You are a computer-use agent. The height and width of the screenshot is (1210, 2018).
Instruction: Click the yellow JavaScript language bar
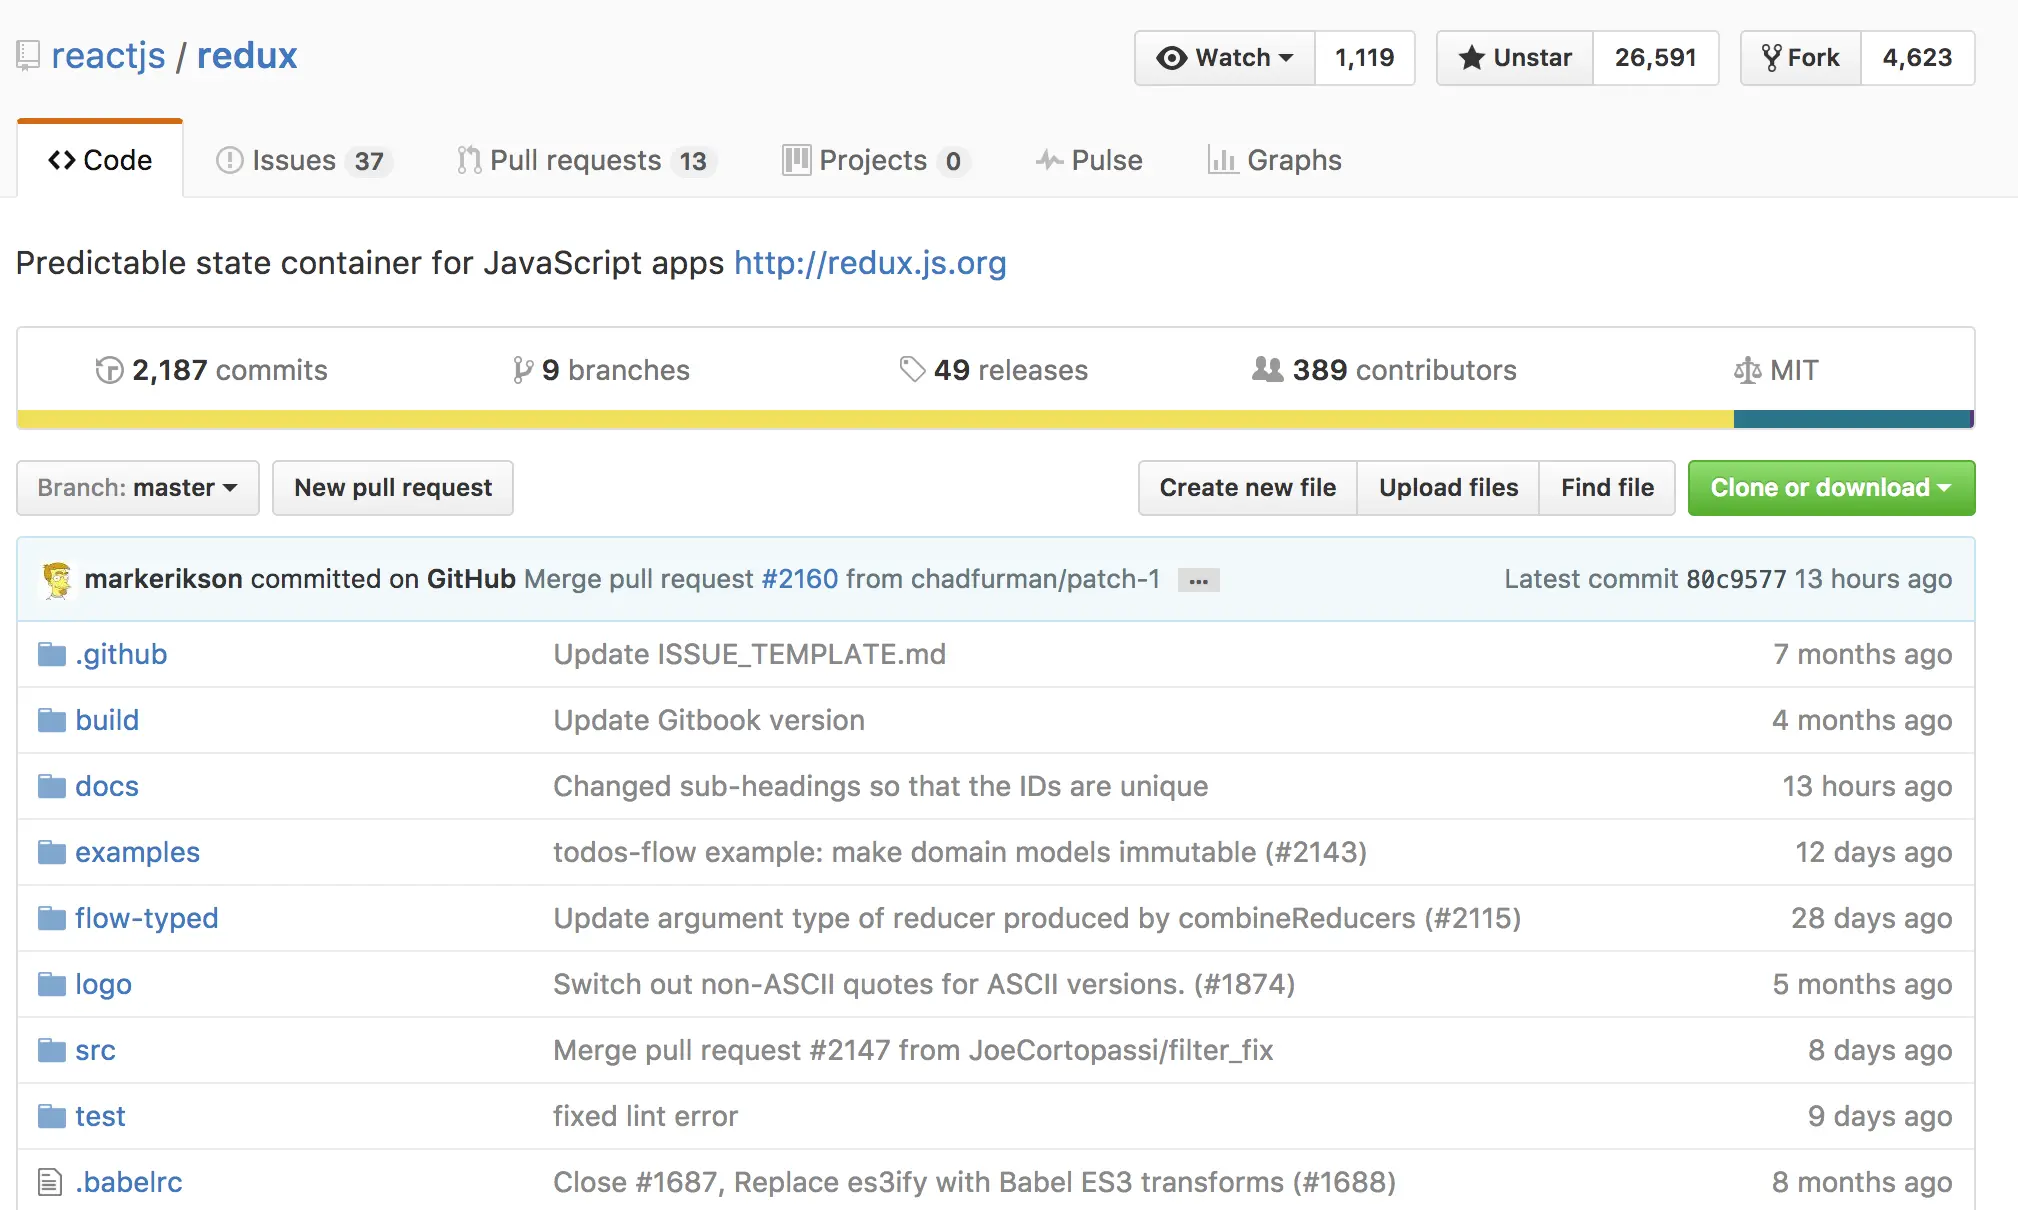click(875, 419)
